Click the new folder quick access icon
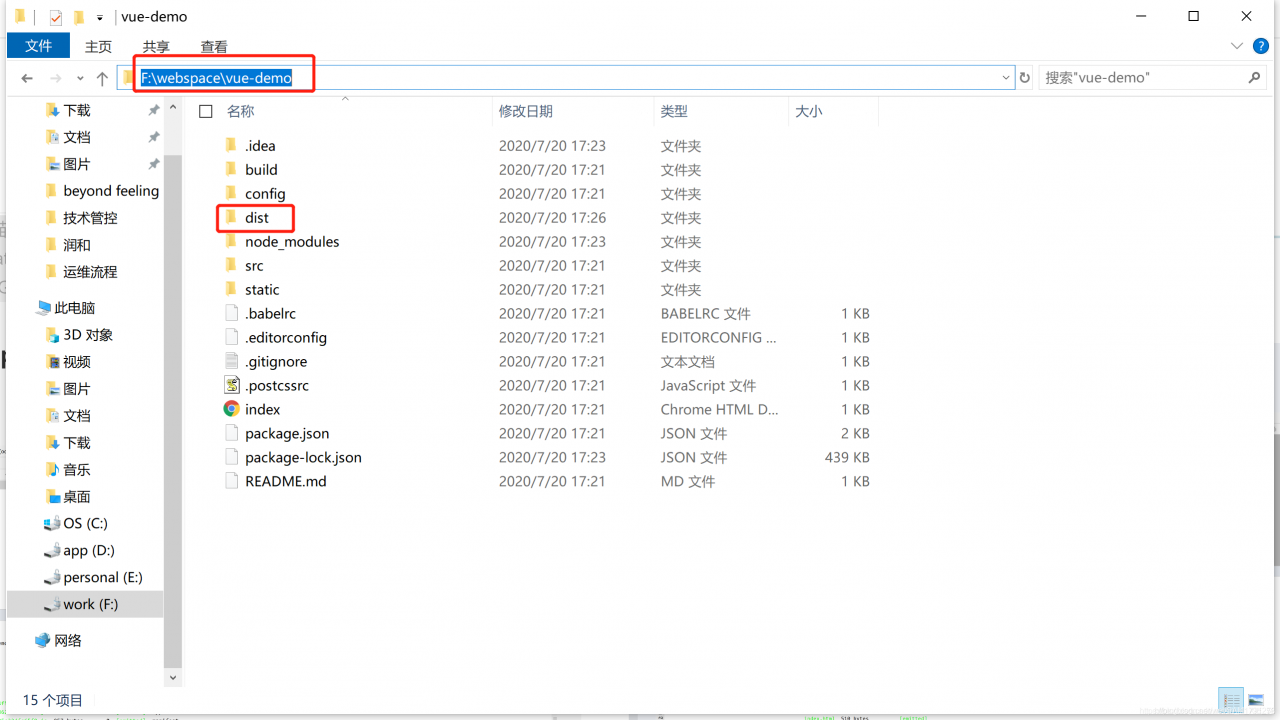 [x=79, y=17]
